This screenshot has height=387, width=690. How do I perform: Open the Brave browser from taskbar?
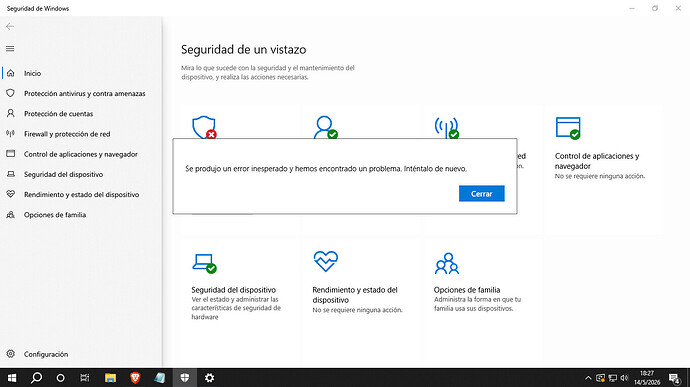click(135, 378)
